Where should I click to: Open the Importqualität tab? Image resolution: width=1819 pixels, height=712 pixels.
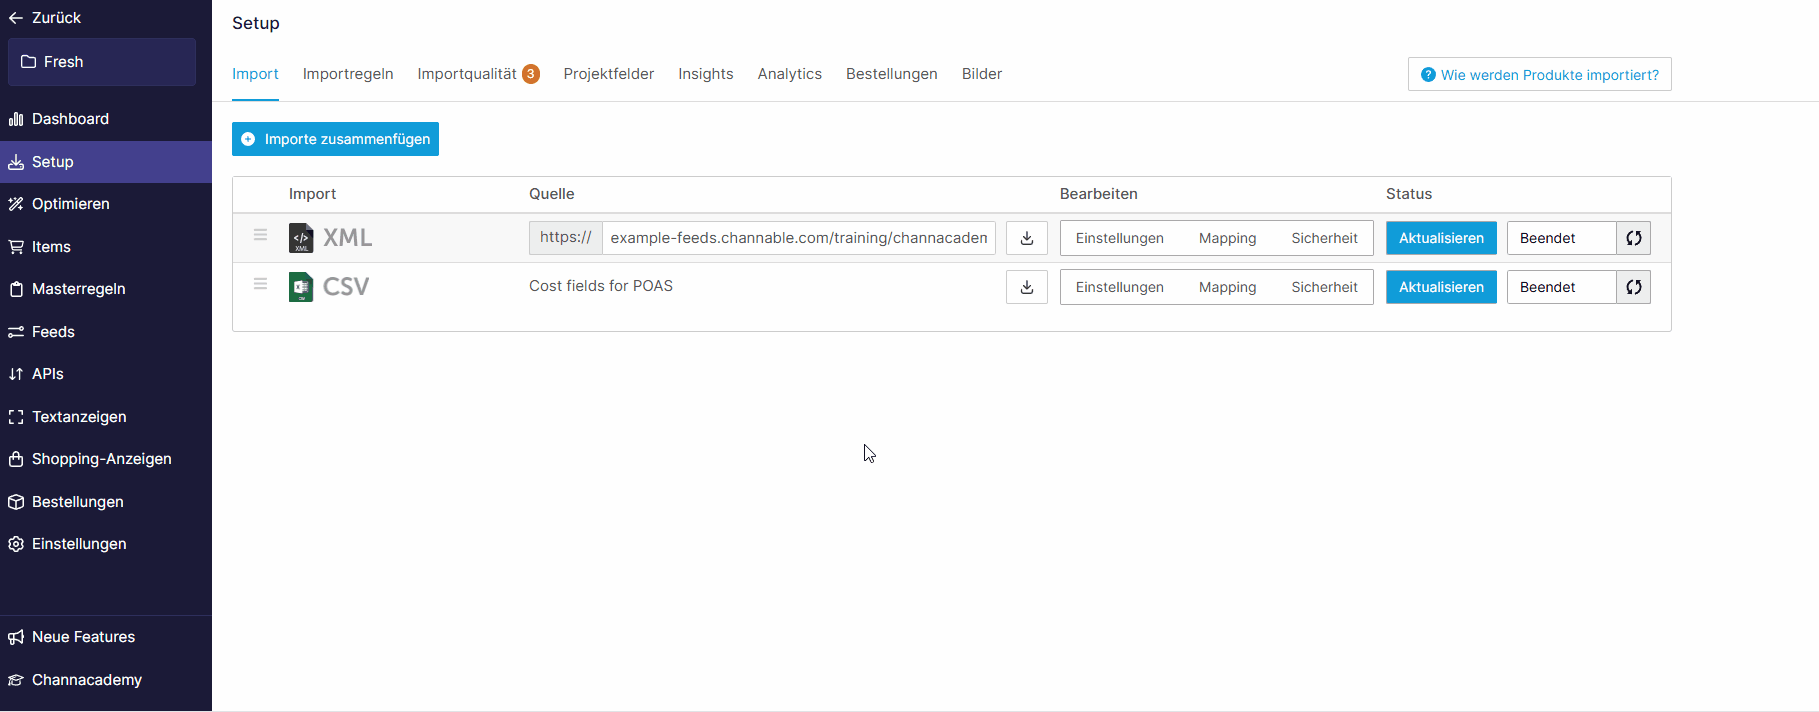pos(467,74)
